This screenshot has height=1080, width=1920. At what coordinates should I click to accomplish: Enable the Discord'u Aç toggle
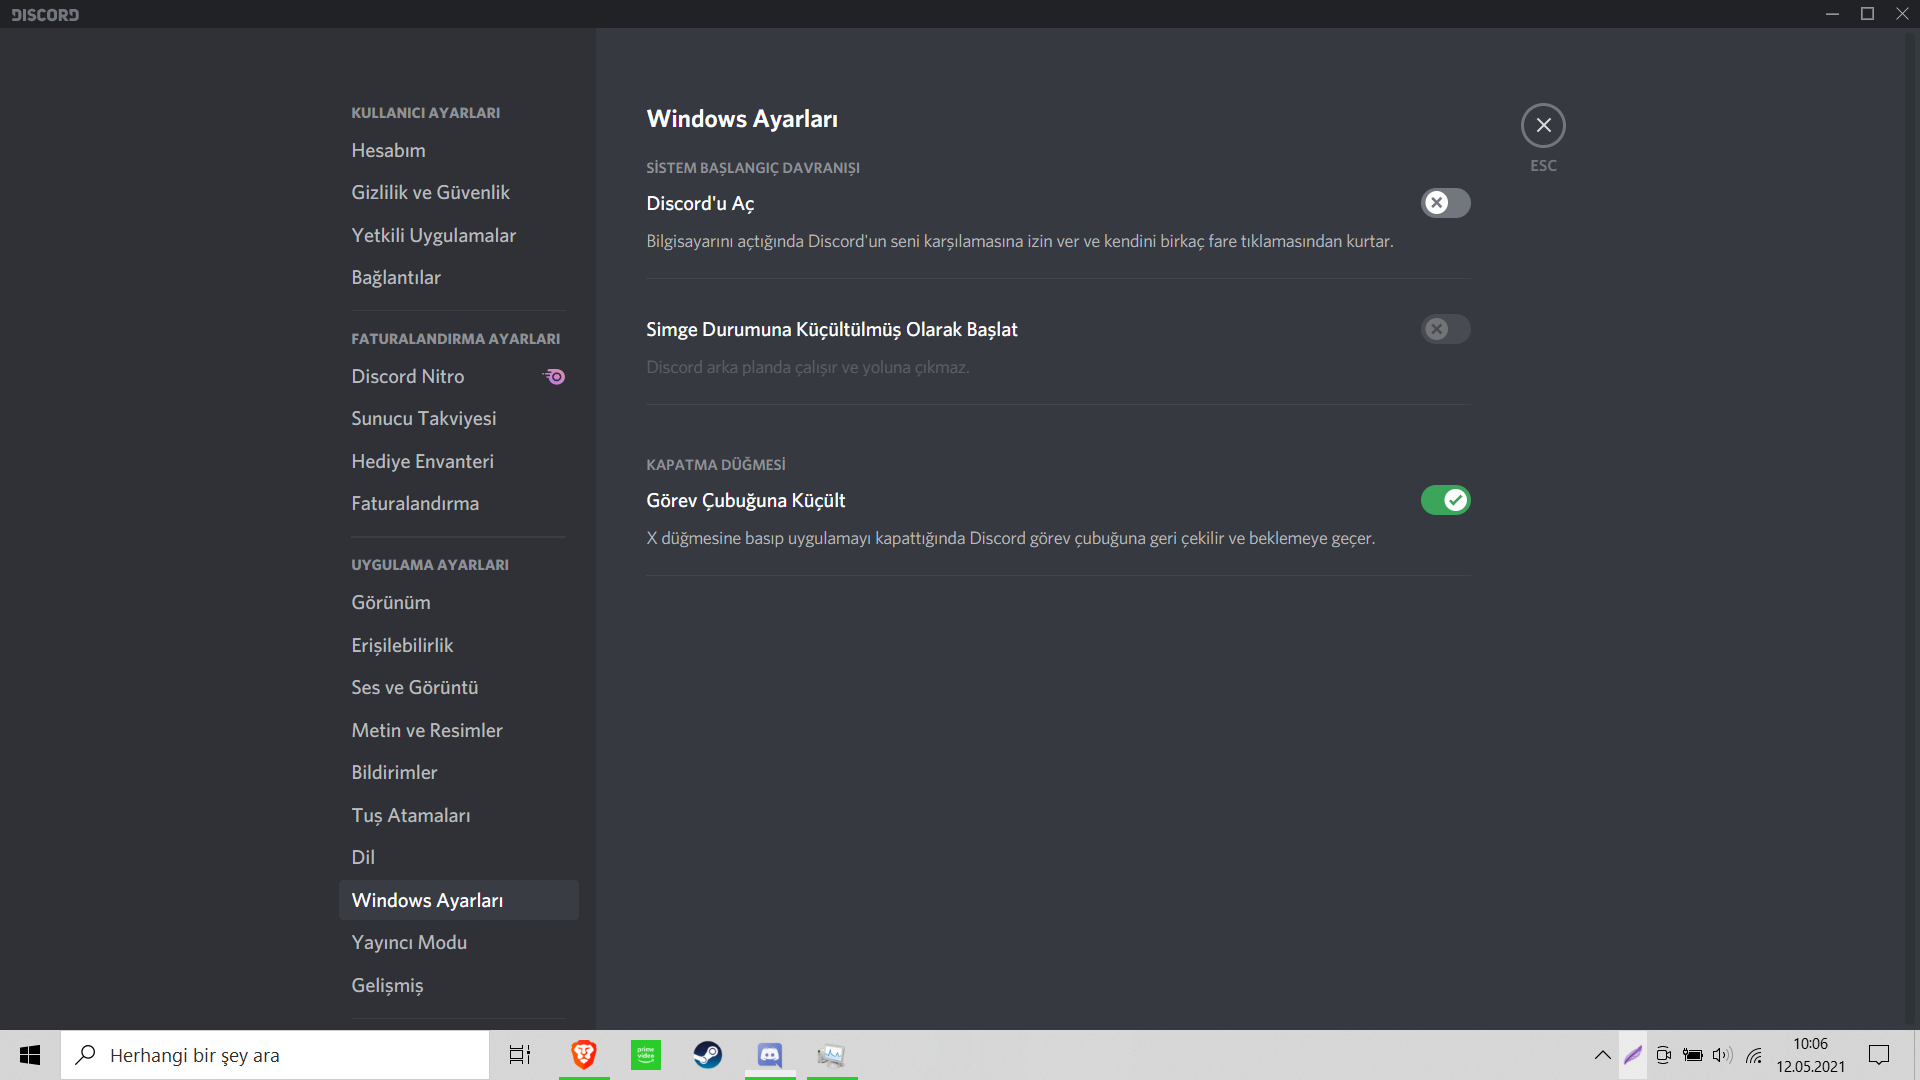tap(1445, 203)
